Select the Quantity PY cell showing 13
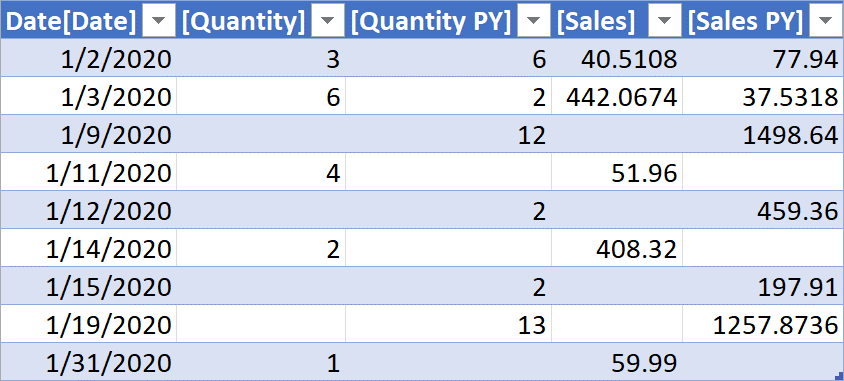Screen dimensions: 844x381 (449, 324)
